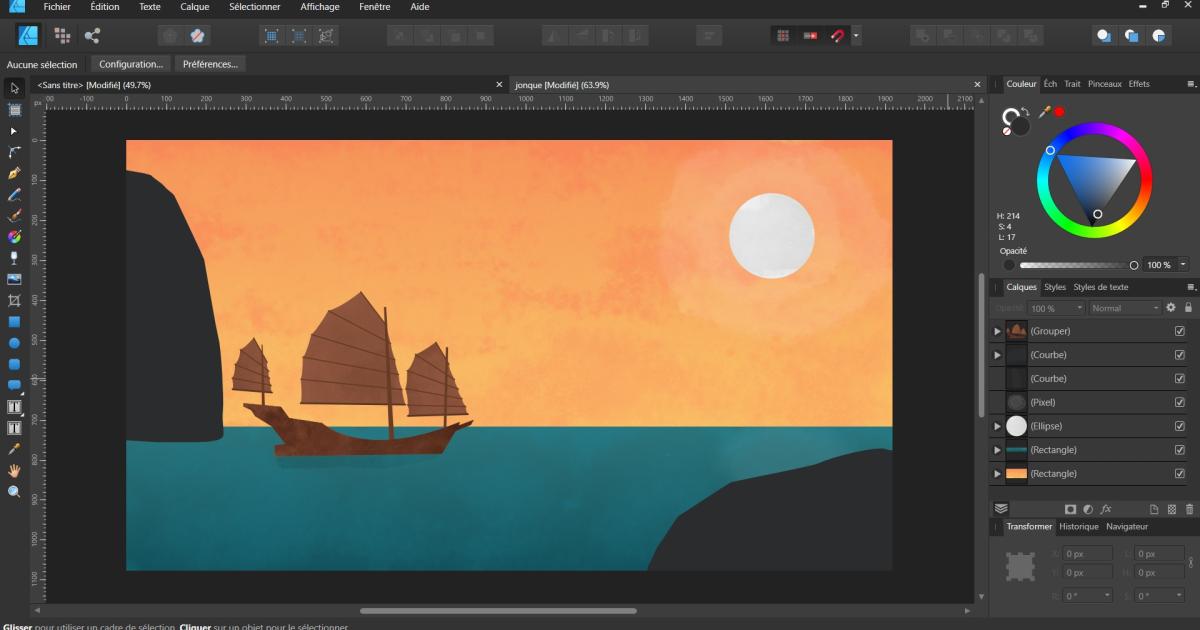
Task: Select the Ellipse shape tool
Action: [x=14, y=343]
